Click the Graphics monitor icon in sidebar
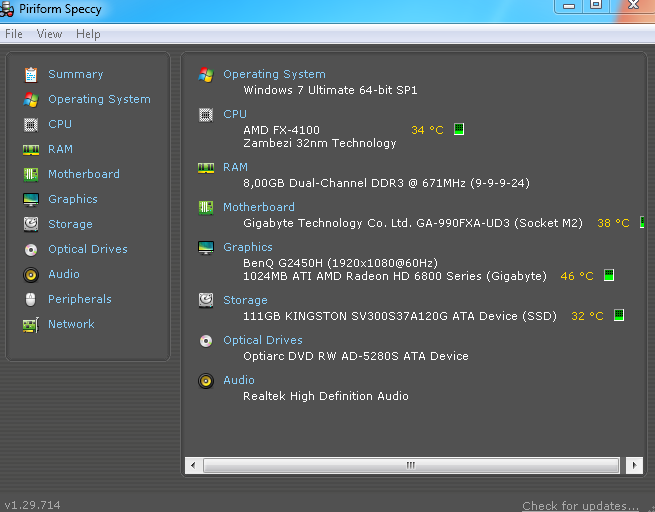Image resolution: width=655 pixels, height=512 pixels. point(31,200)
